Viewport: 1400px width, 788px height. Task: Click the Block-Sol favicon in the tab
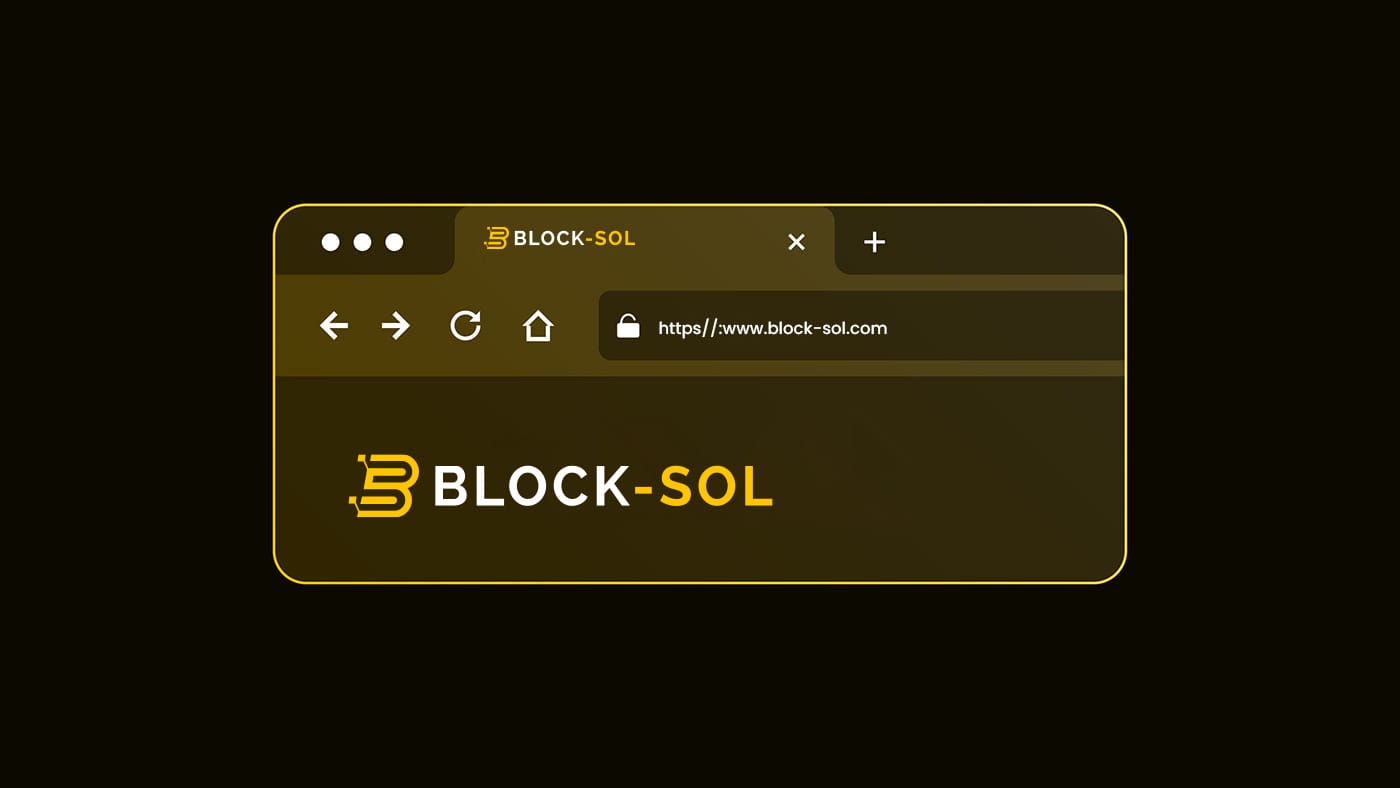496,238
